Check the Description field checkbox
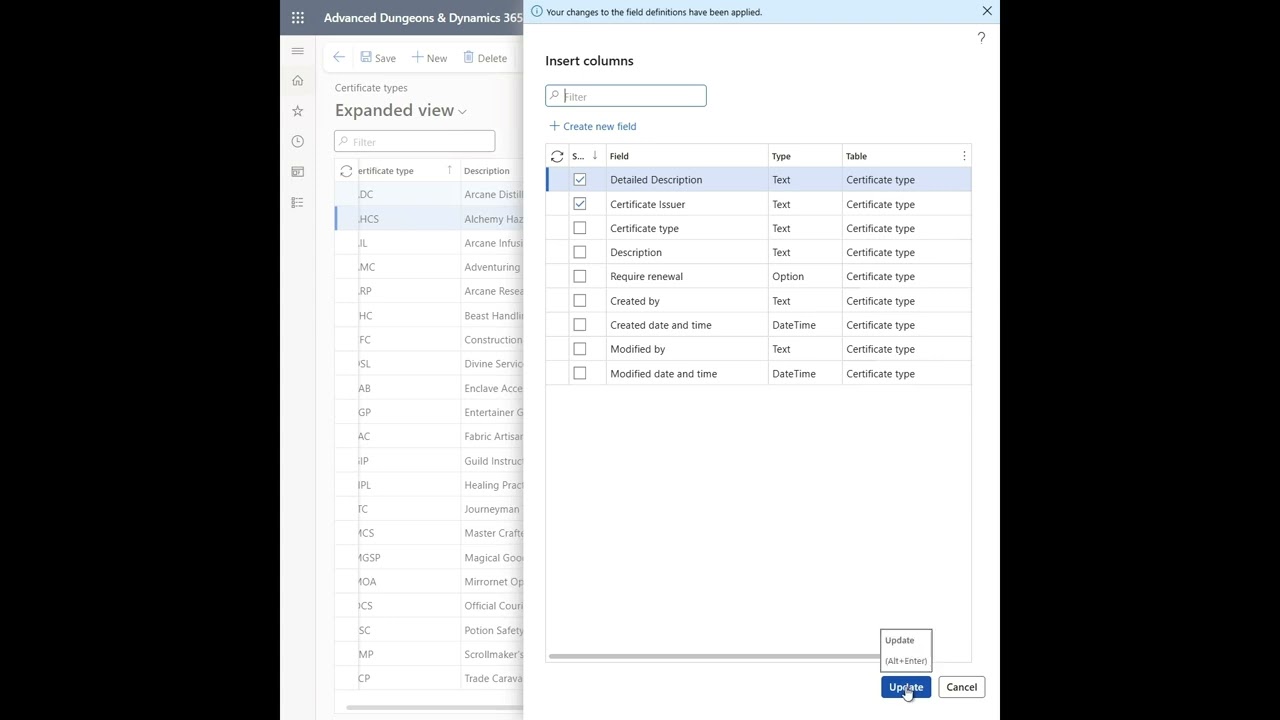Image resolution: width=1280 pixels, height=720 pixels. coord(580,252)
